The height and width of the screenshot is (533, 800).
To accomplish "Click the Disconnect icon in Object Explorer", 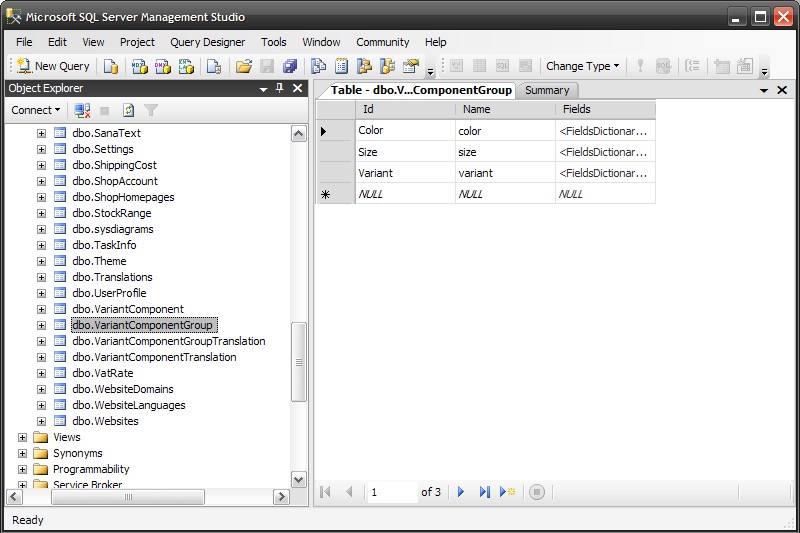I will (82, 110).
